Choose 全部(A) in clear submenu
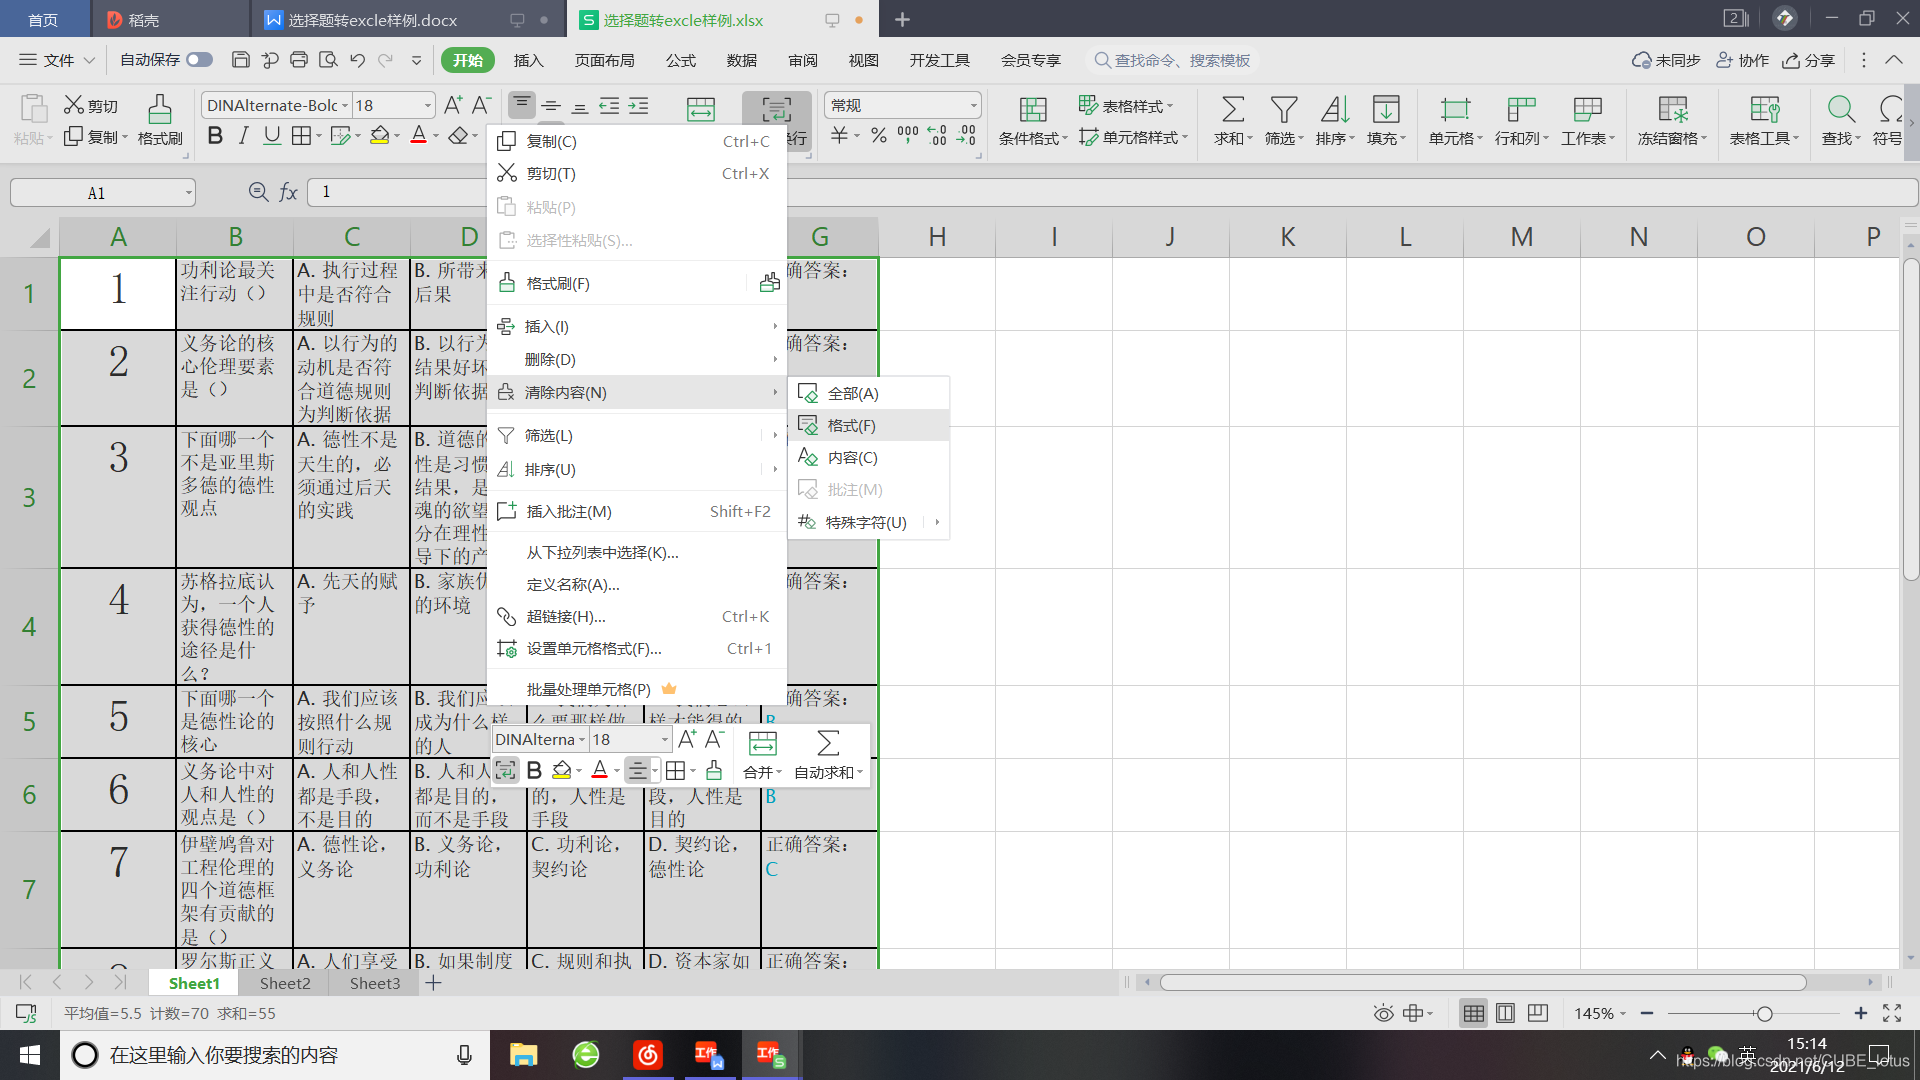Image resolution: width=1920 pixels, height=1080 pixels. (868, 393)
